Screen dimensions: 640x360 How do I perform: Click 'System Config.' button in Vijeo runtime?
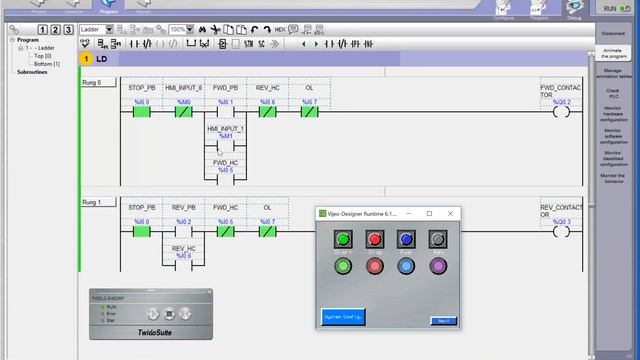tap(343, 317)
